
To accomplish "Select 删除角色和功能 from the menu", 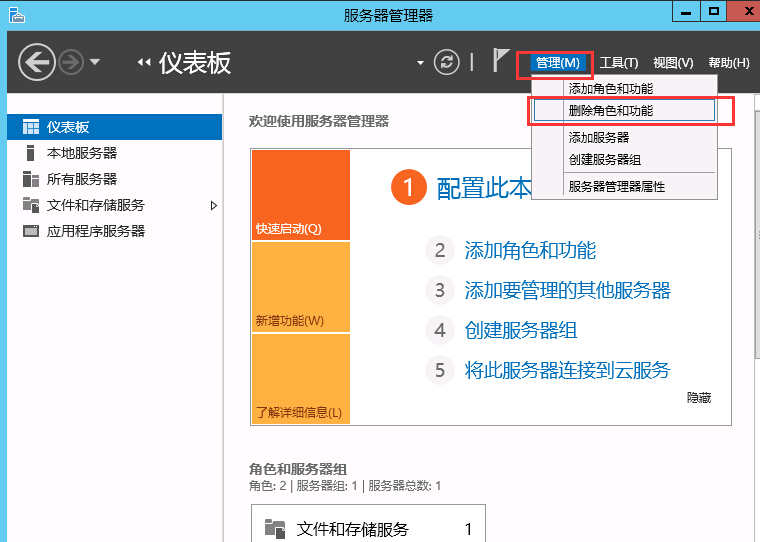I will coord(610,110).
